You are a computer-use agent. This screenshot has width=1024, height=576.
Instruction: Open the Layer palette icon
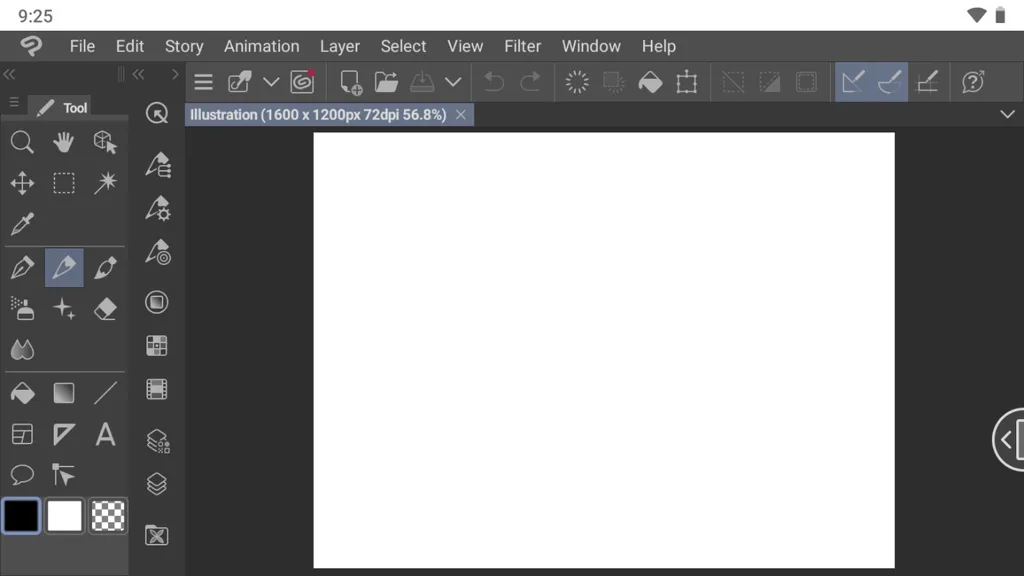[x=157, y=484]
